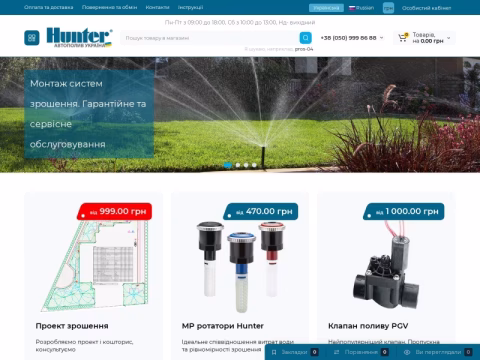This screenshot has width=480, height=360.
Task: Open the catalog menu grid icon
Action: [x=32, y=38]
